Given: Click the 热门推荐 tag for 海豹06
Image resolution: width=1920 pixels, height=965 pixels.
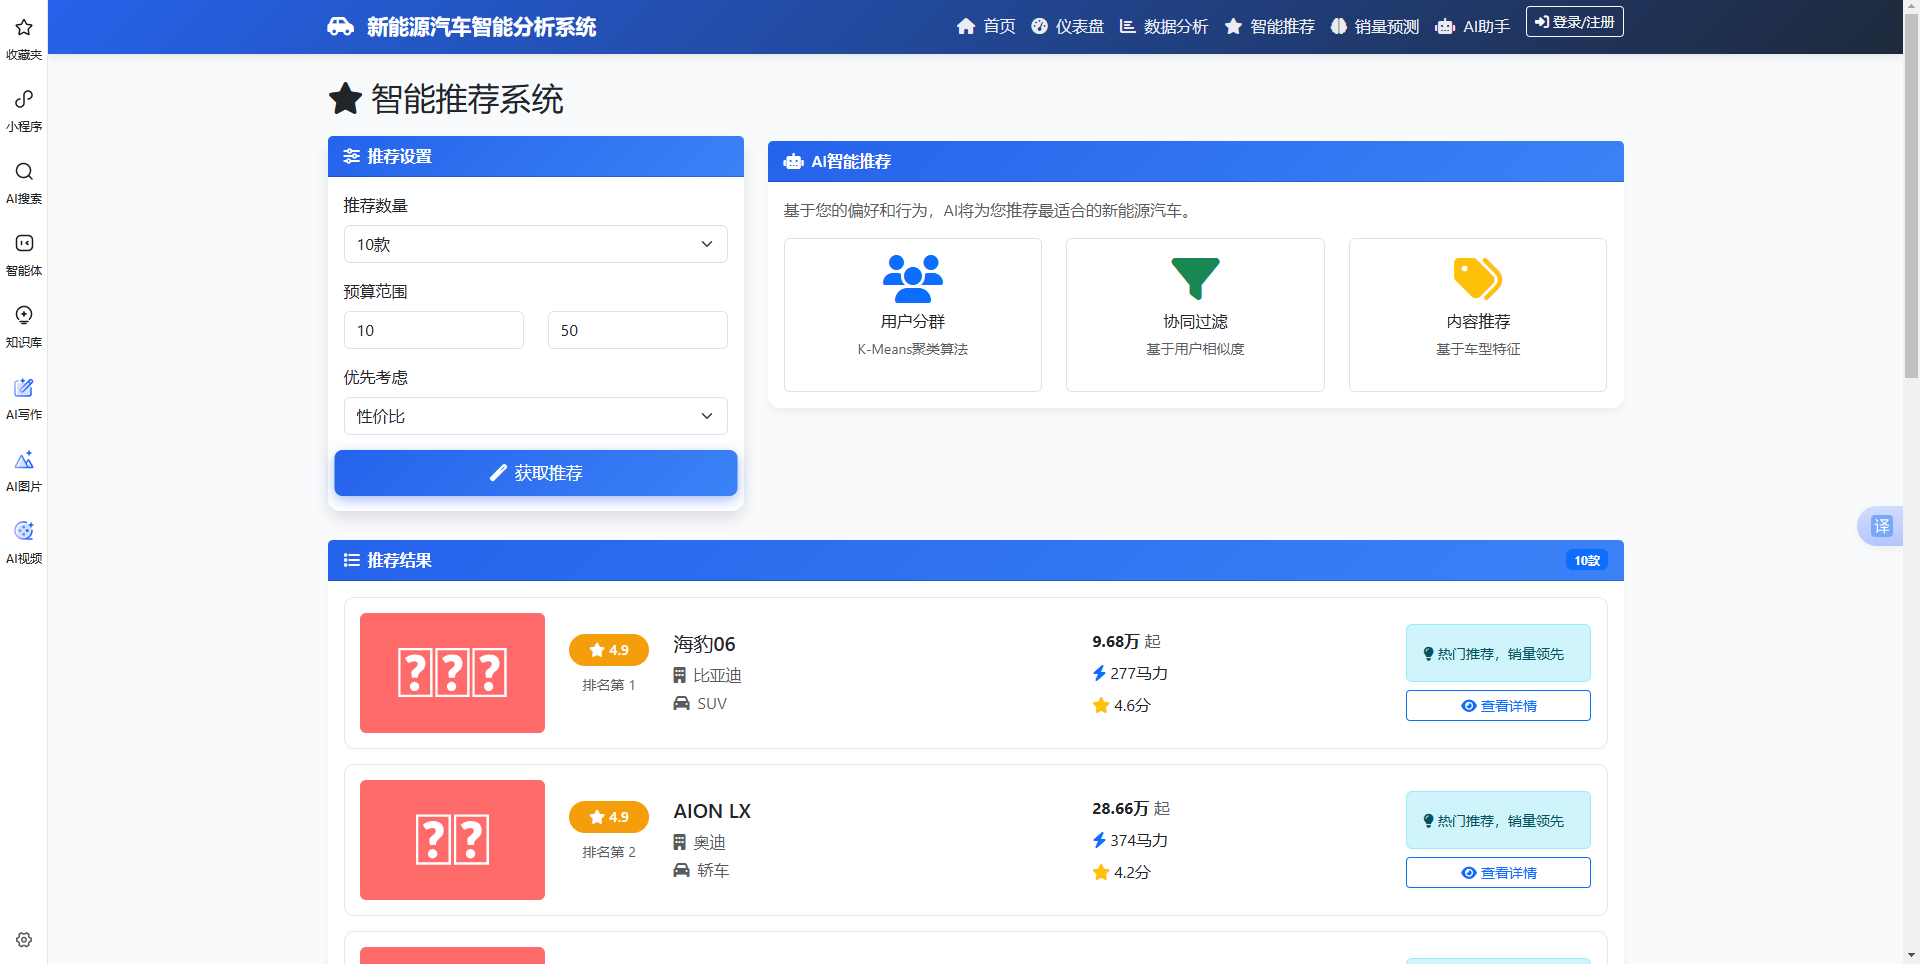Looking at the screenshot, I should click(x=1498, y=654).
